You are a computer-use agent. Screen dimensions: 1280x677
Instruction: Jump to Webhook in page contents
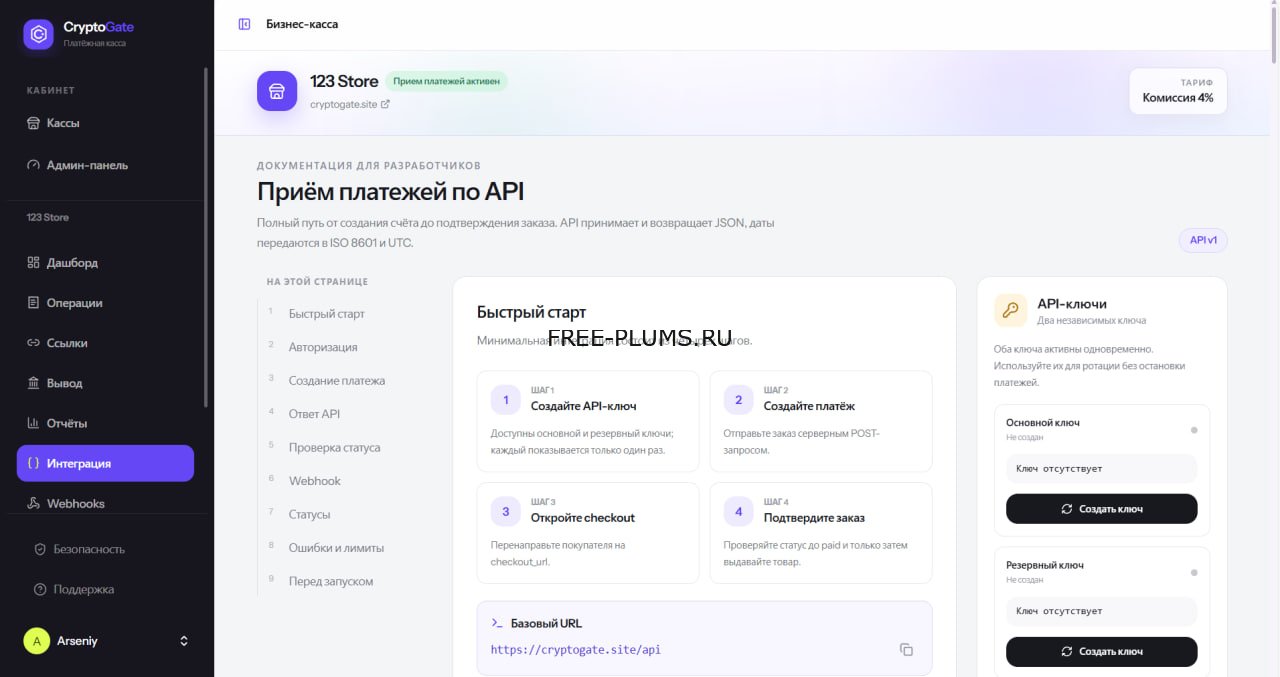315,481
